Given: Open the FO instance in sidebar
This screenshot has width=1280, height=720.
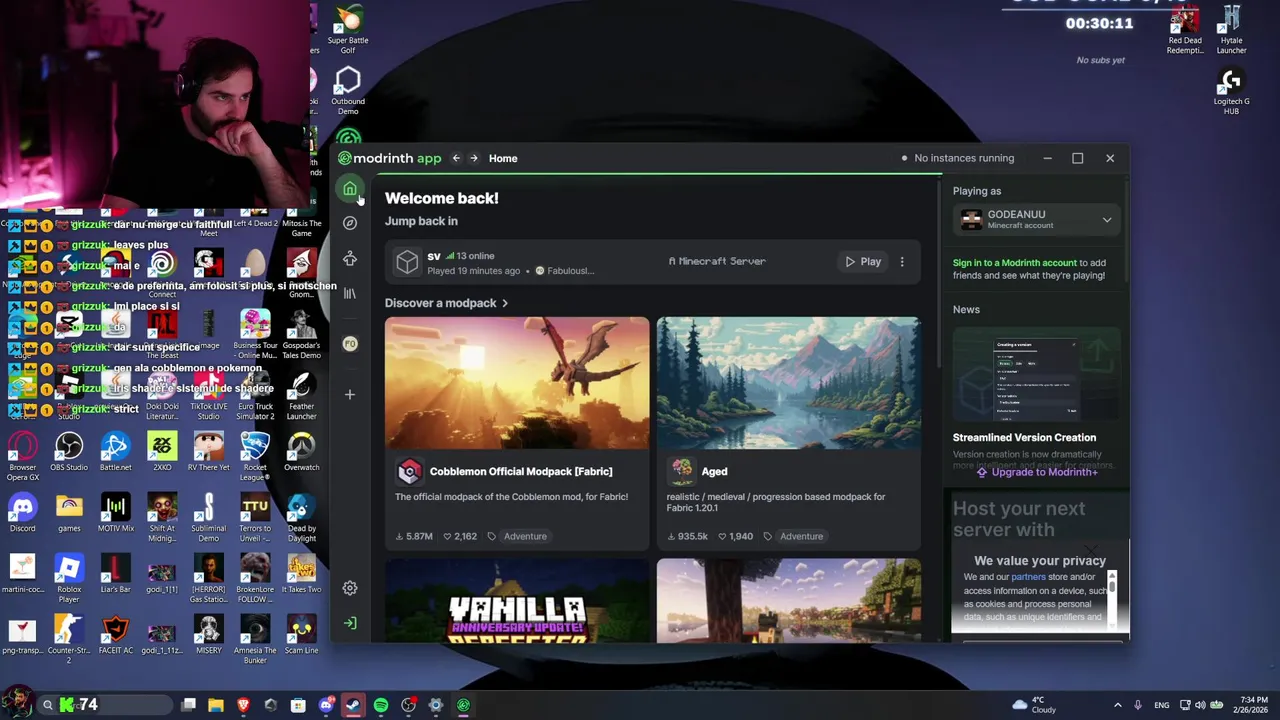Looking at the screenshot, I should tap(350, 344).
